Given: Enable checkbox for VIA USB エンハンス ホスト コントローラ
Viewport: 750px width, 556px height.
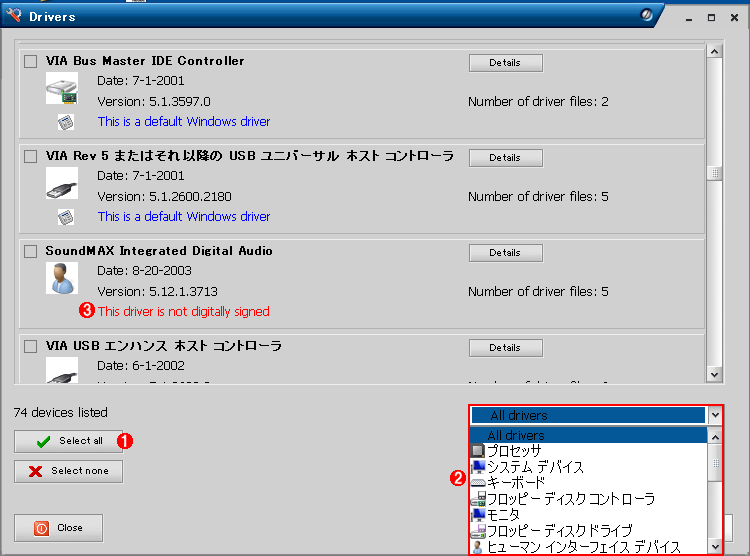Looking at the screenshot, I should coord(31,346).
